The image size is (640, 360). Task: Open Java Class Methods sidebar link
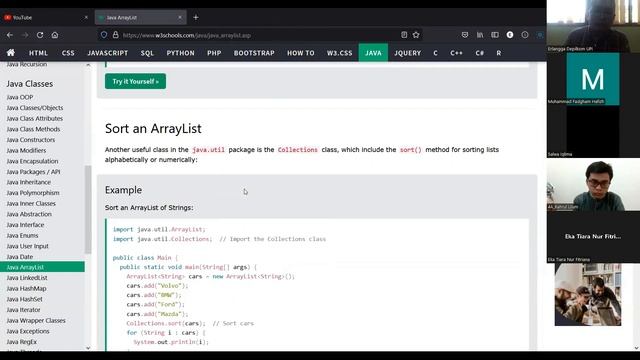(33, 129)
